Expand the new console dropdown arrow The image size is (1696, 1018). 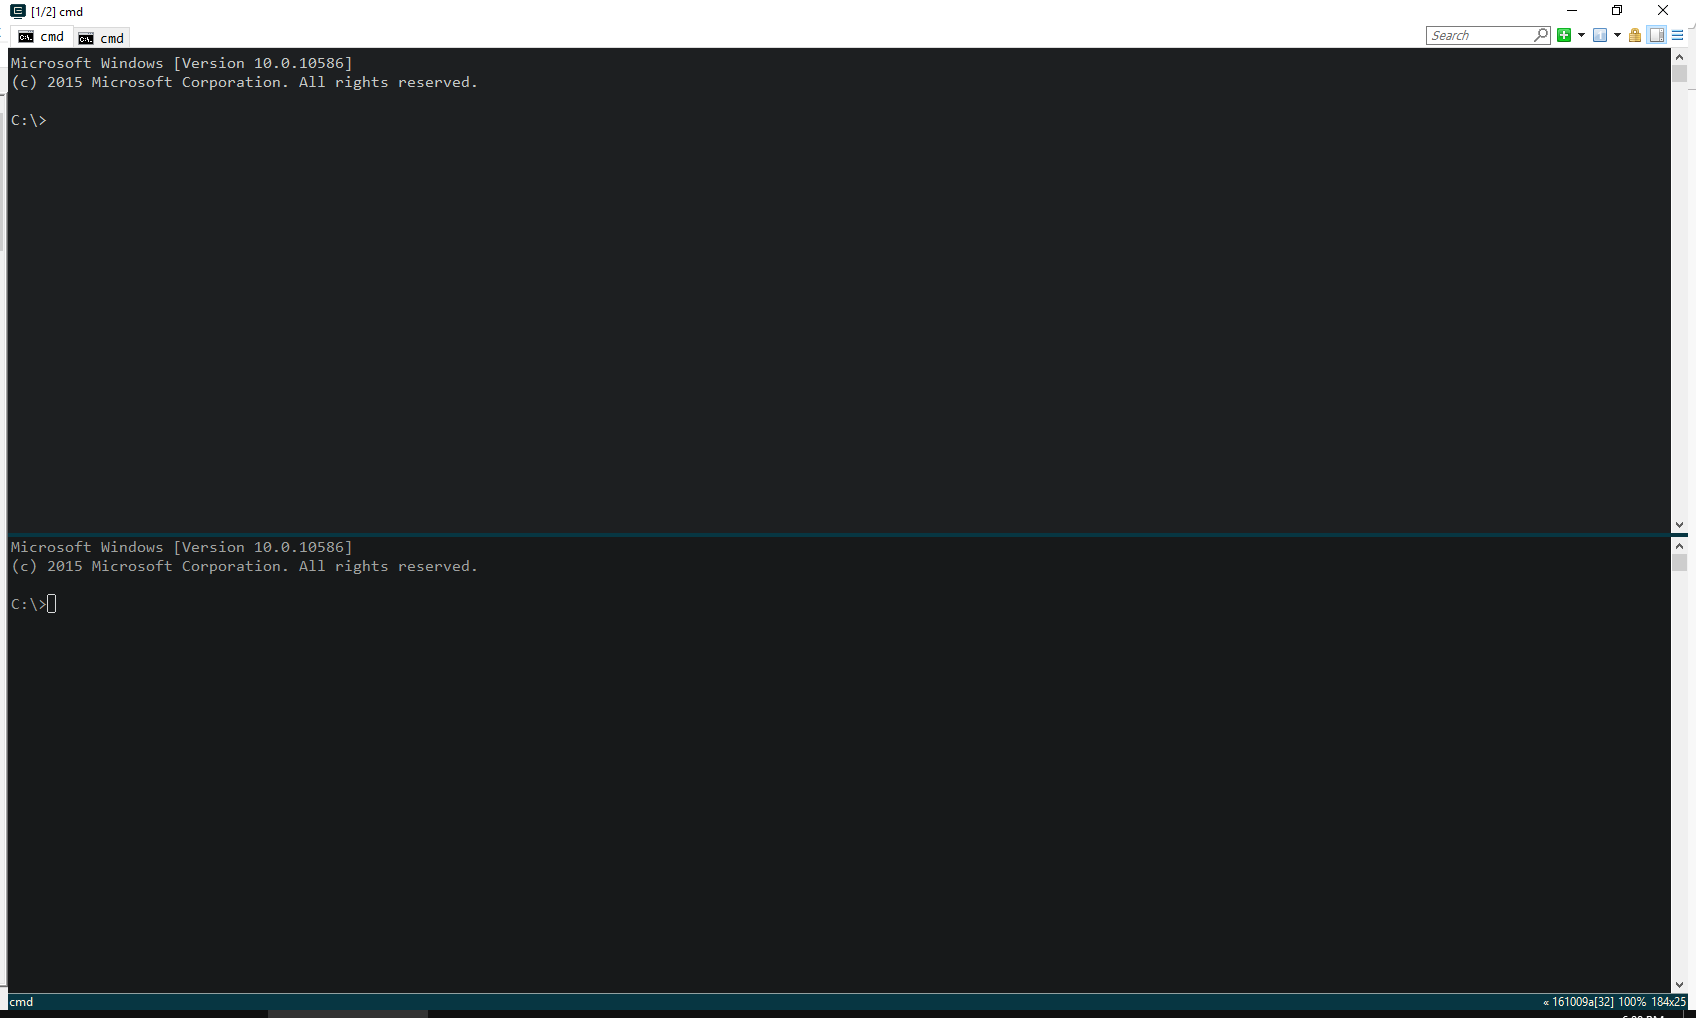coord(1581,35)
